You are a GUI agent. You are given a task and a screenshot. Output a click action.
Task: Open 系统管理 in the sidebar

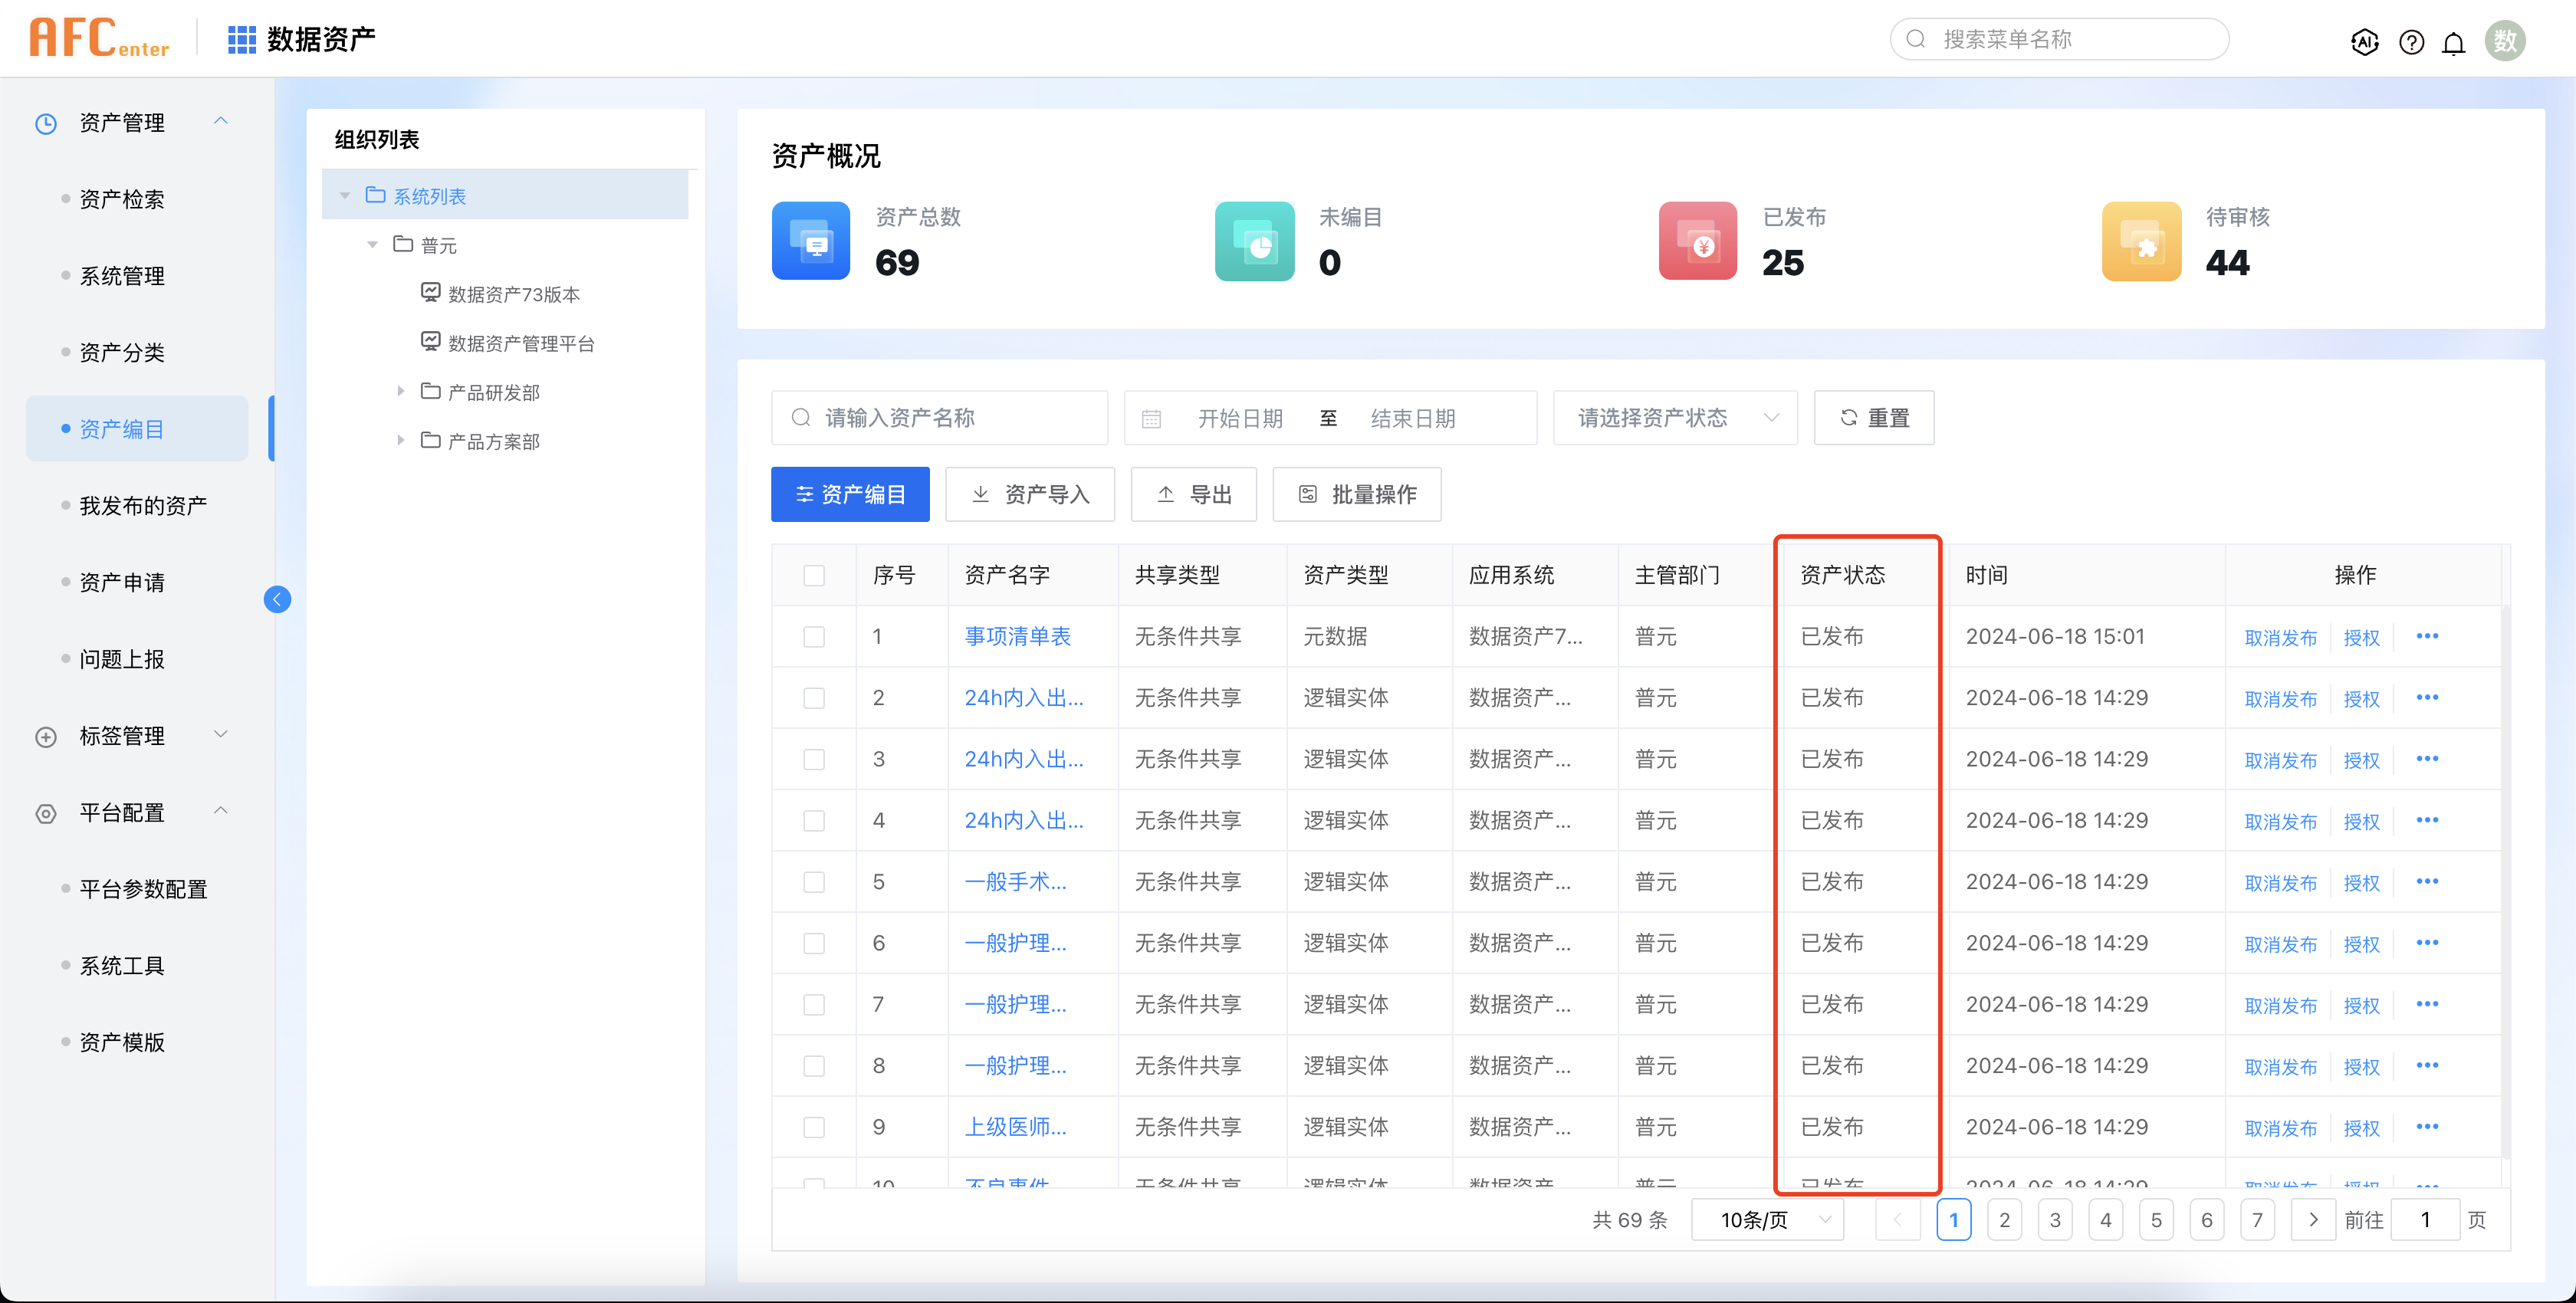[122, 276]
